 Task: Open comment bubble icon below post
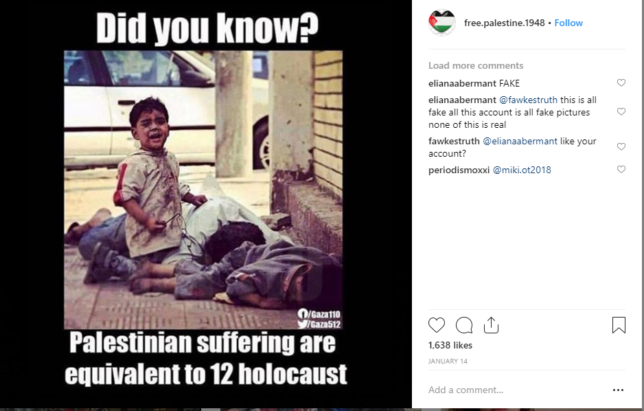[x=464, y=325]
